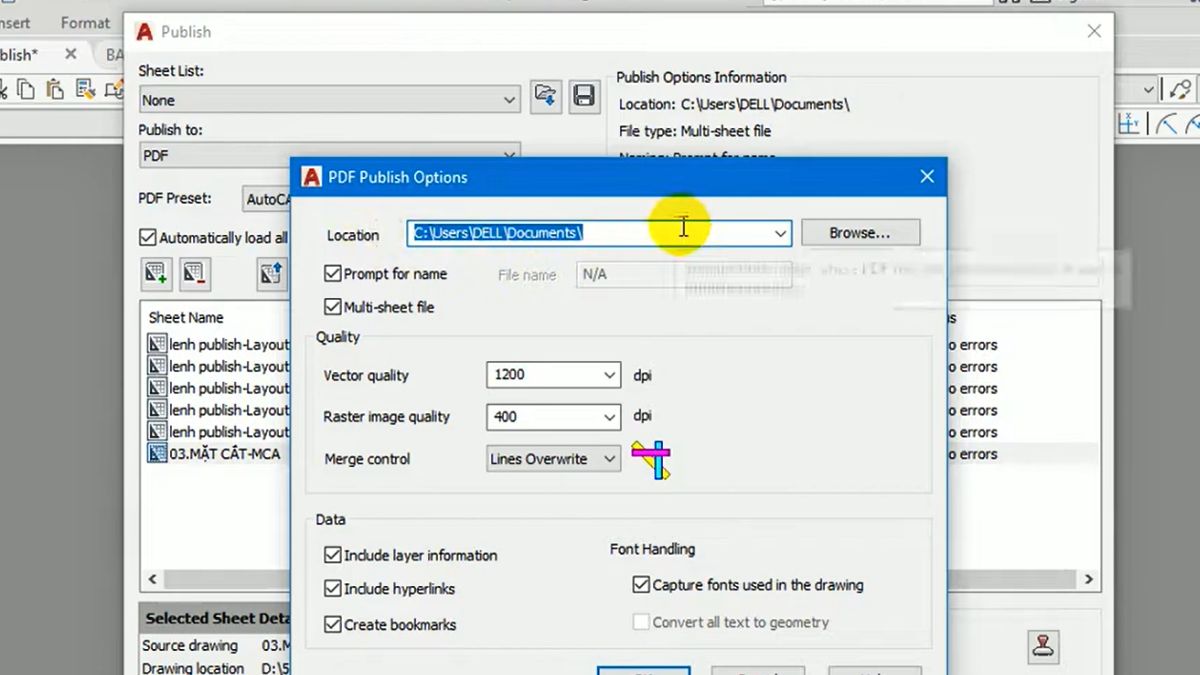Toggle Convert all text to geometry checkbox
The height and width of the screenshot is (675, 1200).
point(641,622)
